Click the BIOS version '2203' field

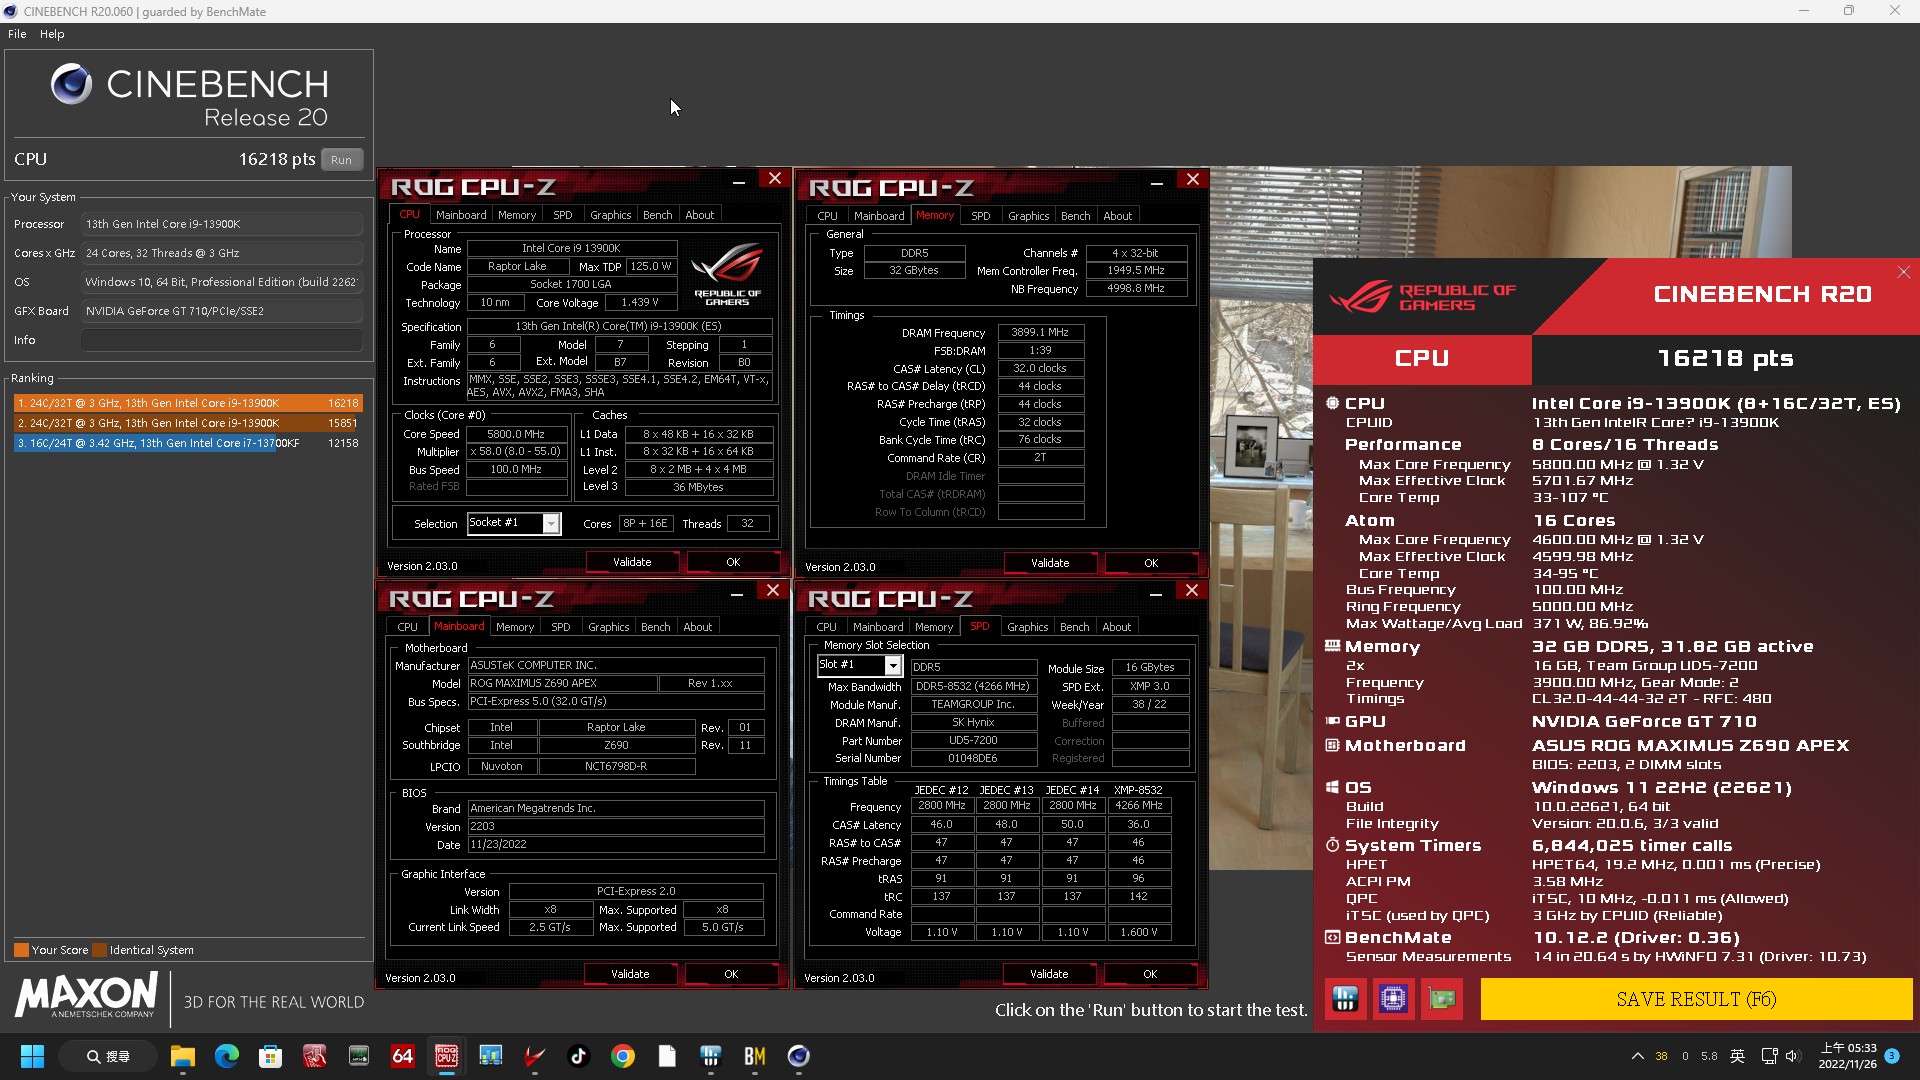tap(616, 826)
